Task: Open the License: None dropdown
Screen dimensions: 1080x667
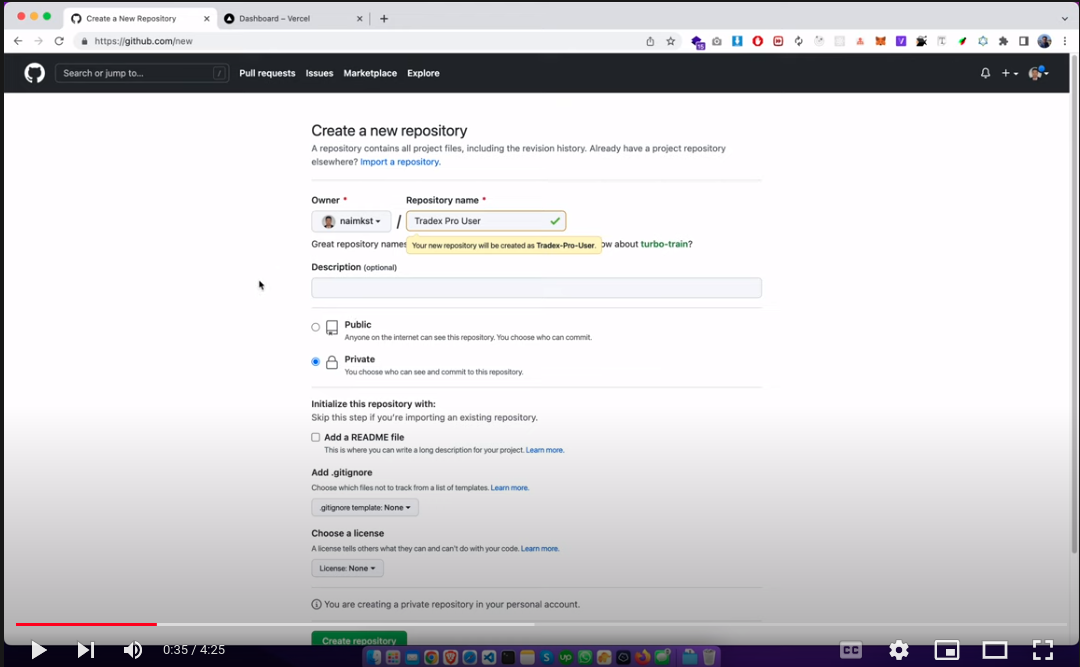Action: [347, 568]
